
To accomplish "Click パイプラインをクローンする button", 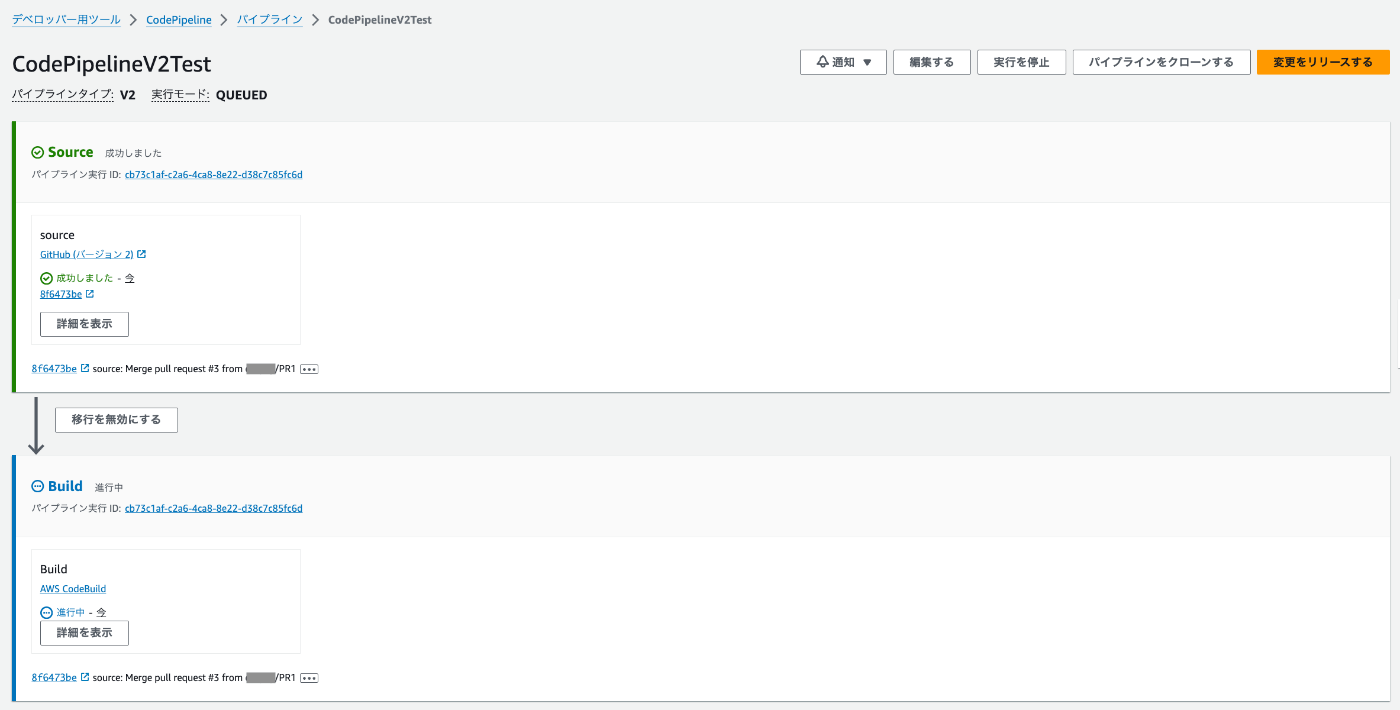I will (x=1161, y=62).
